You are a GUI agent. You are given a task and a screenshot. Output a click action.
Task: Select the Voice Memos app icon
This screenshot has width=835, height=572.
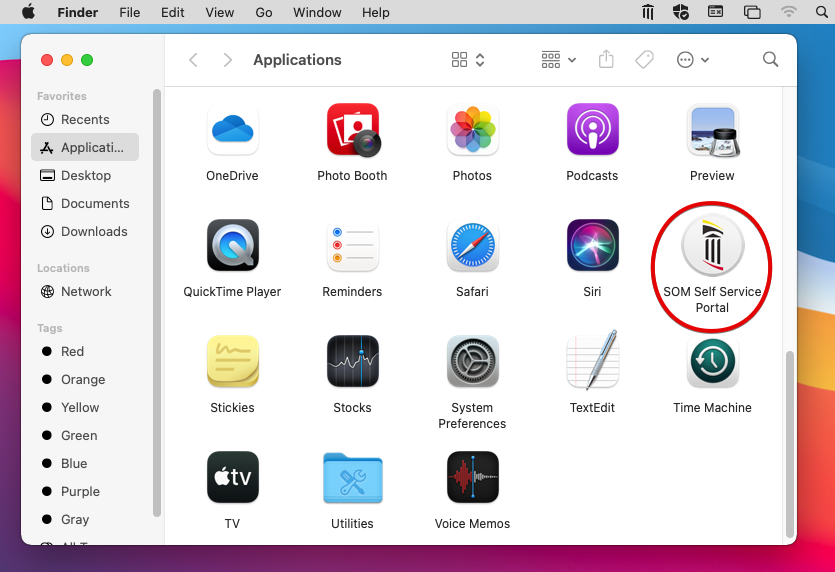coord(472,479)
